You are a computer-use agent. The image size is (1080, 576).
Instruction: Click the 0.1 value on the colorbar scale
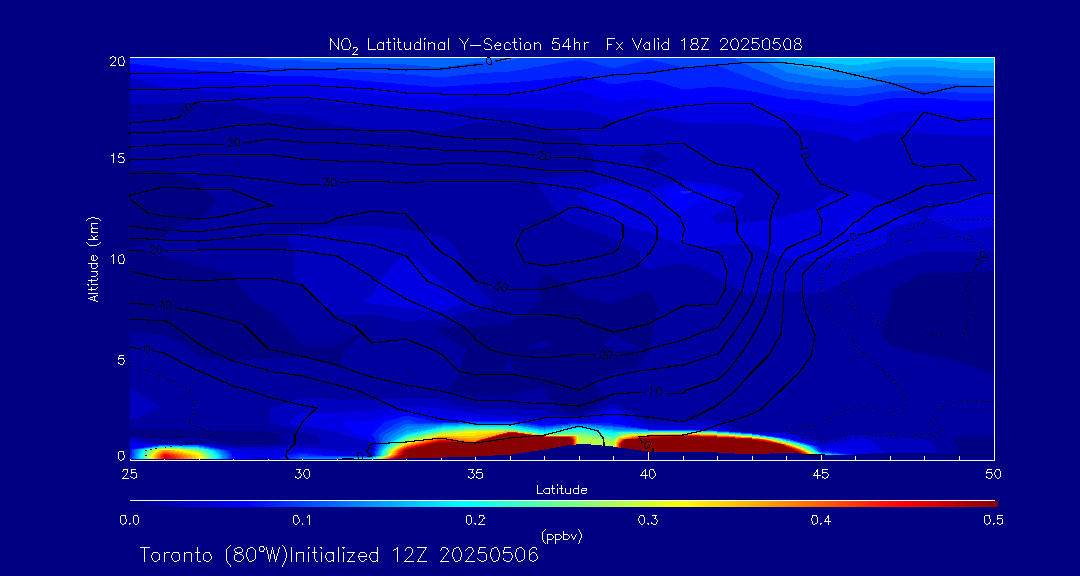(302, 520)
